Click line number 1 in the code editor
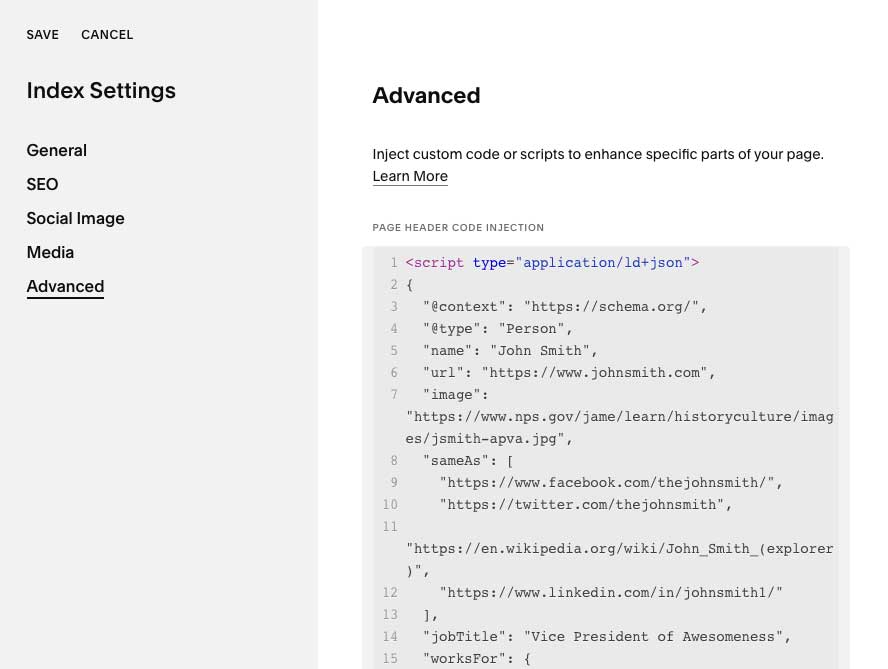 [393, 263]
